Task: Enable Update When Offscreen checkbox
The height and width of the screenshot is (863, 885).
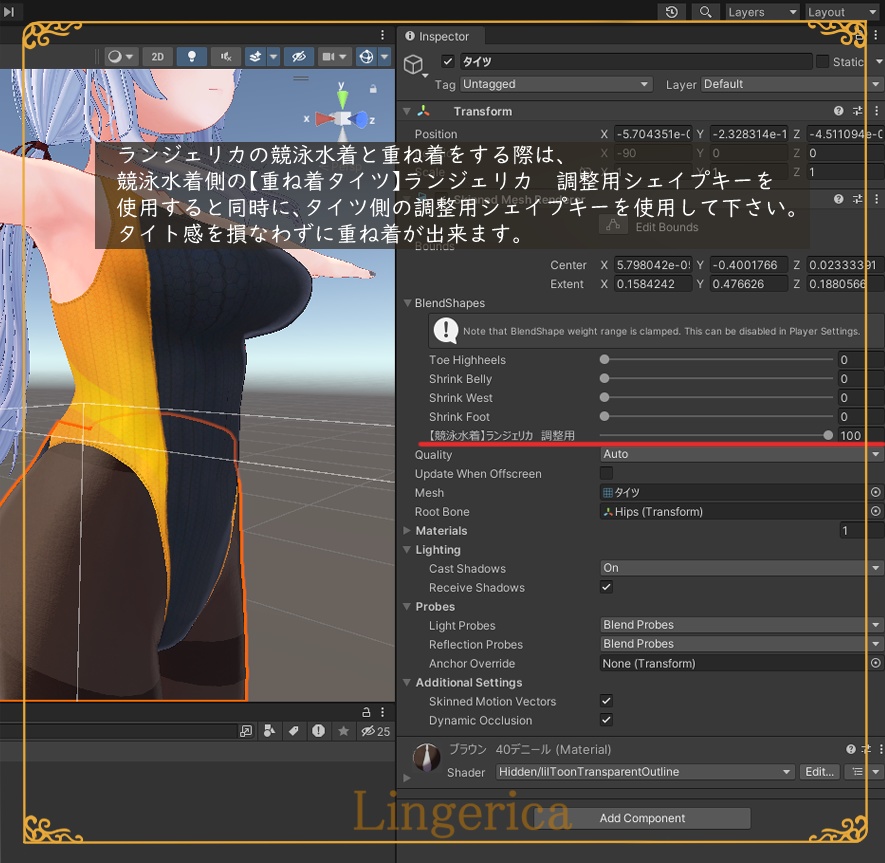Action: point(606,473)
